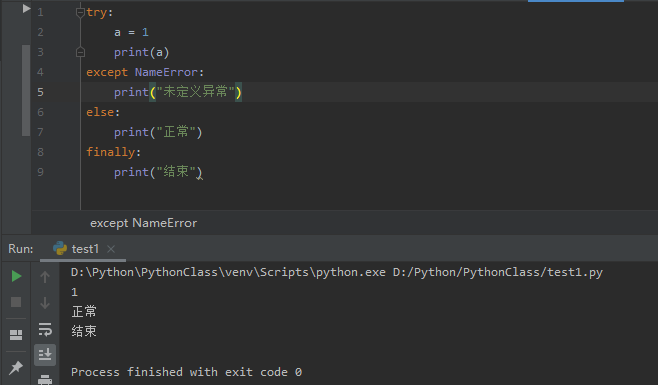Select the 'finally:' keyword on line 8
Screen dimensions: 658x385
[114, 152]
